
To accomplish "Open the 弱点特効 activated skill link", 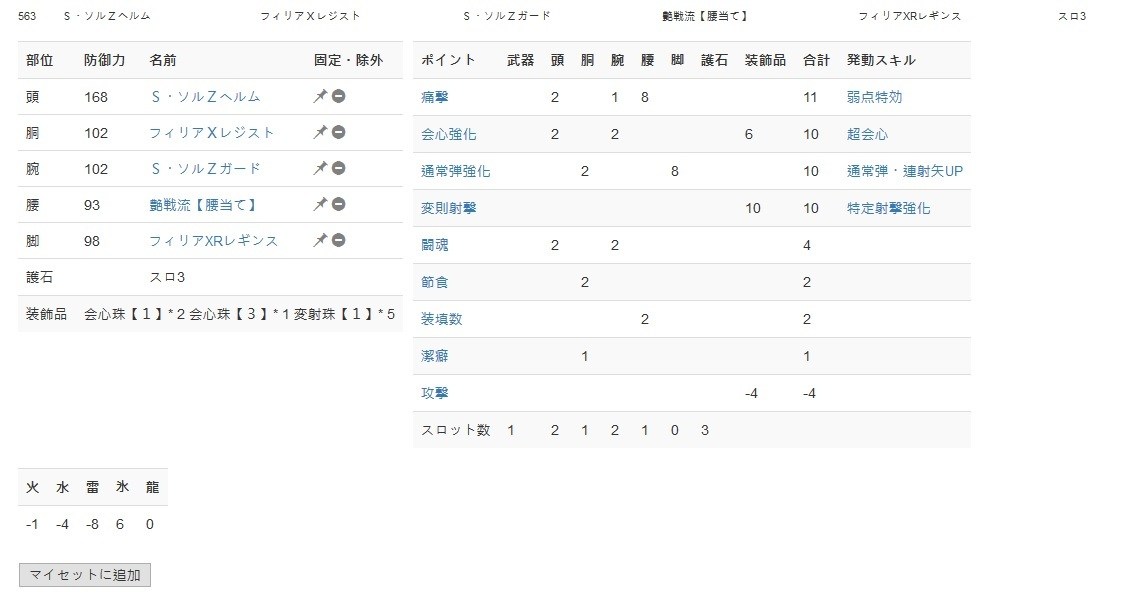I will [874, 97].
